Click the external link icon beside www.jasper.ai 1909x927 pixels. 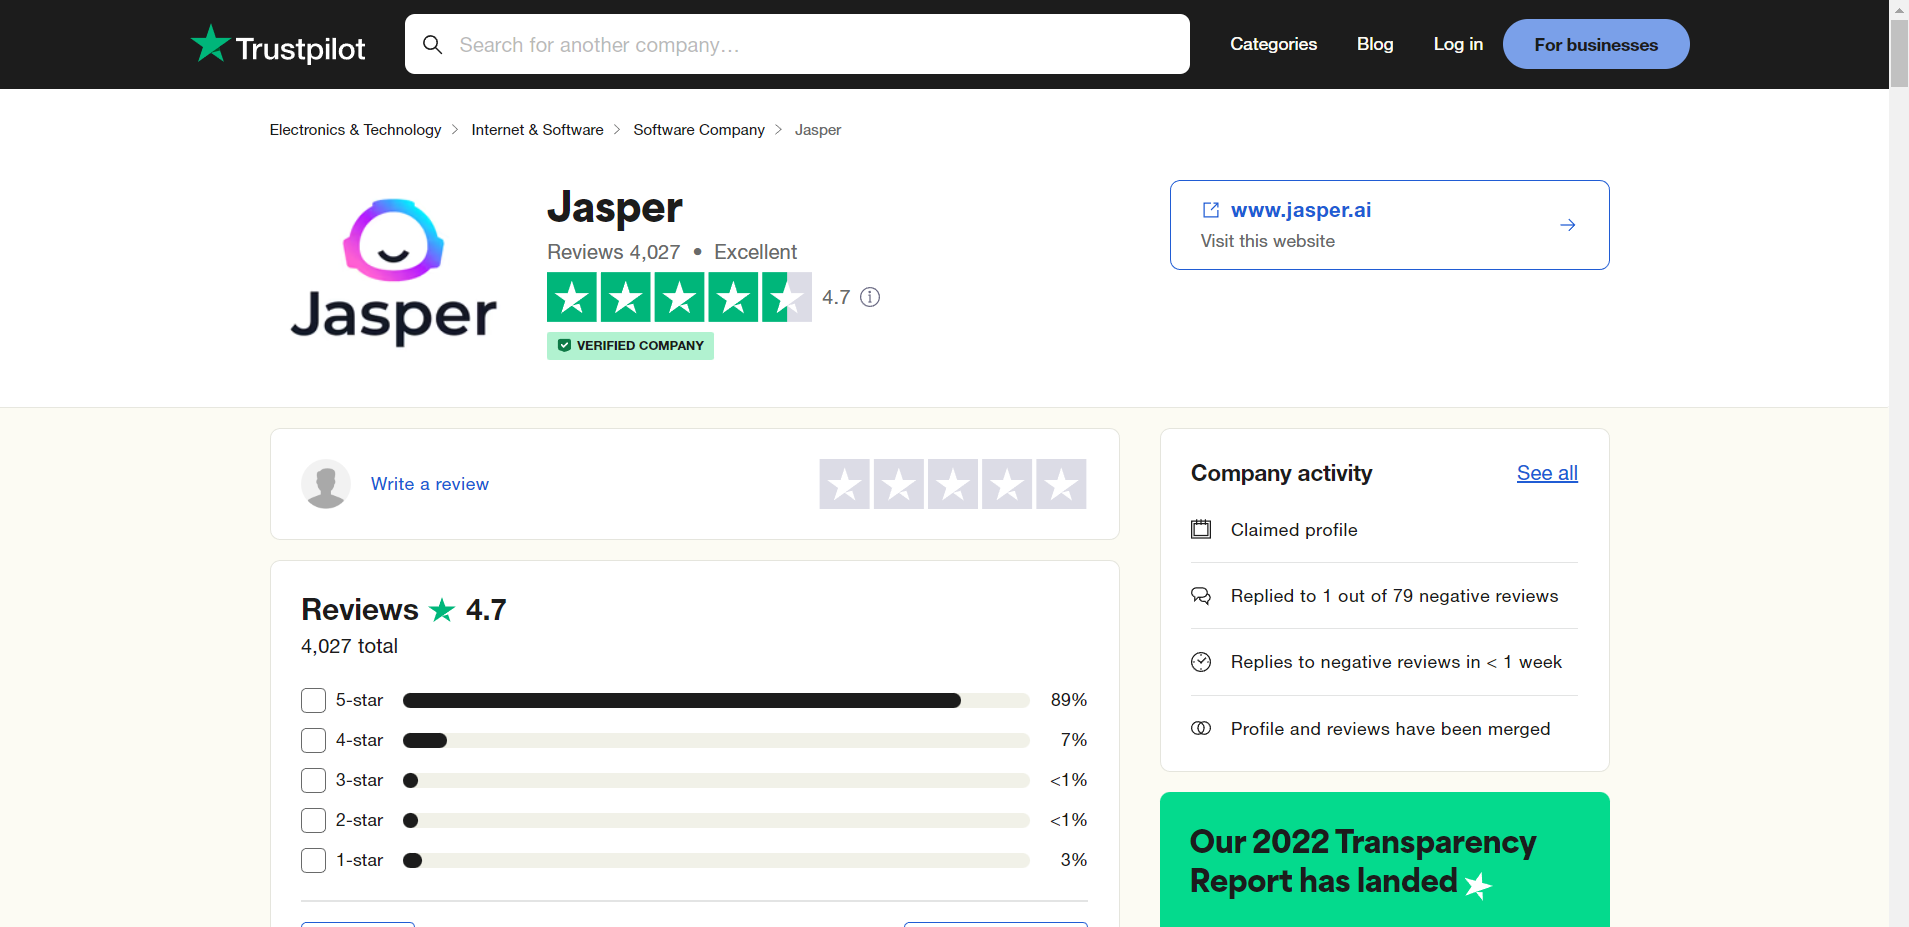tap(1210, 210)
